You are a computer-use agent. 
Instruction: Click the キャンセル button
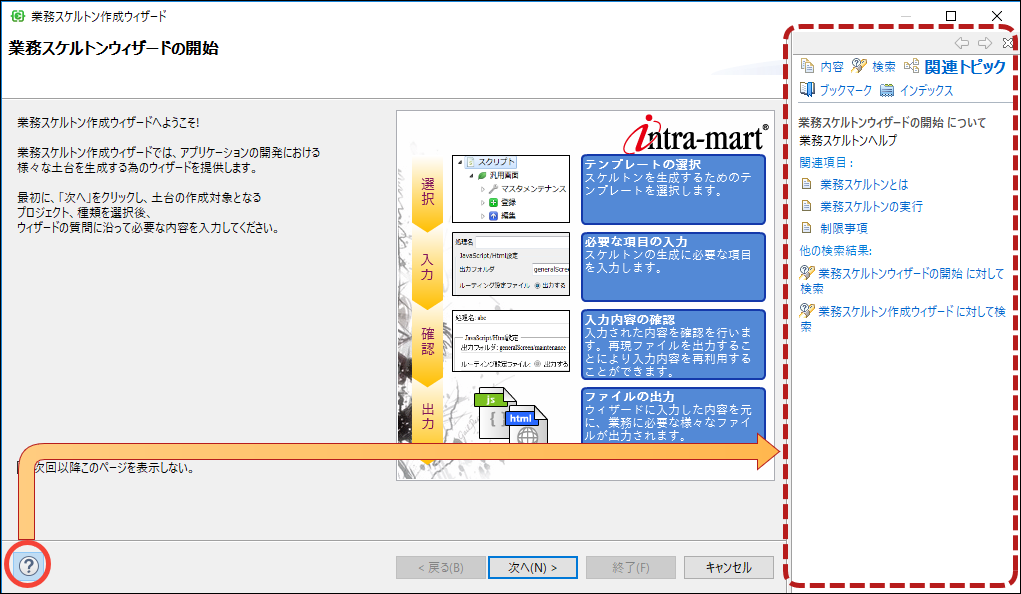[x=729, y=567]
